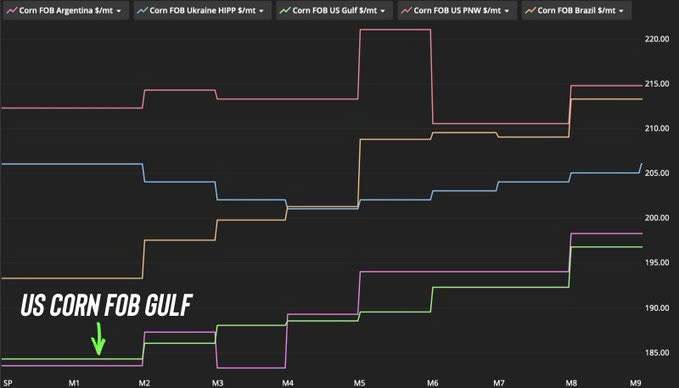Click the M5 marker on the x-axis
Viewport: 679px width, 388px height.
[x=359, y=383]
